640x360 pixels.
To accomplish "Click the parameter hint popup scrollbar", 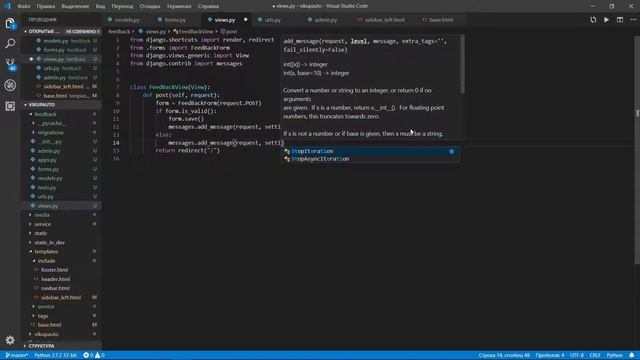I will 462,64.
